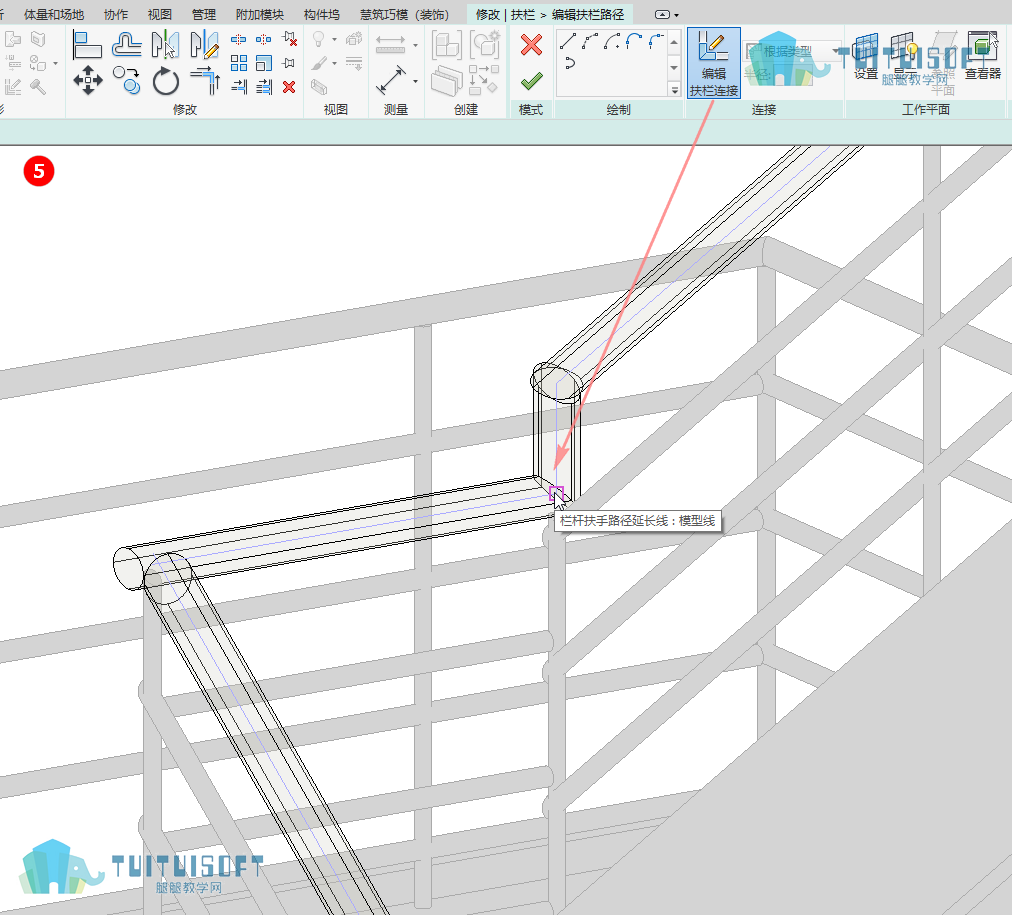Select the Scale tool

click(264, 63)
